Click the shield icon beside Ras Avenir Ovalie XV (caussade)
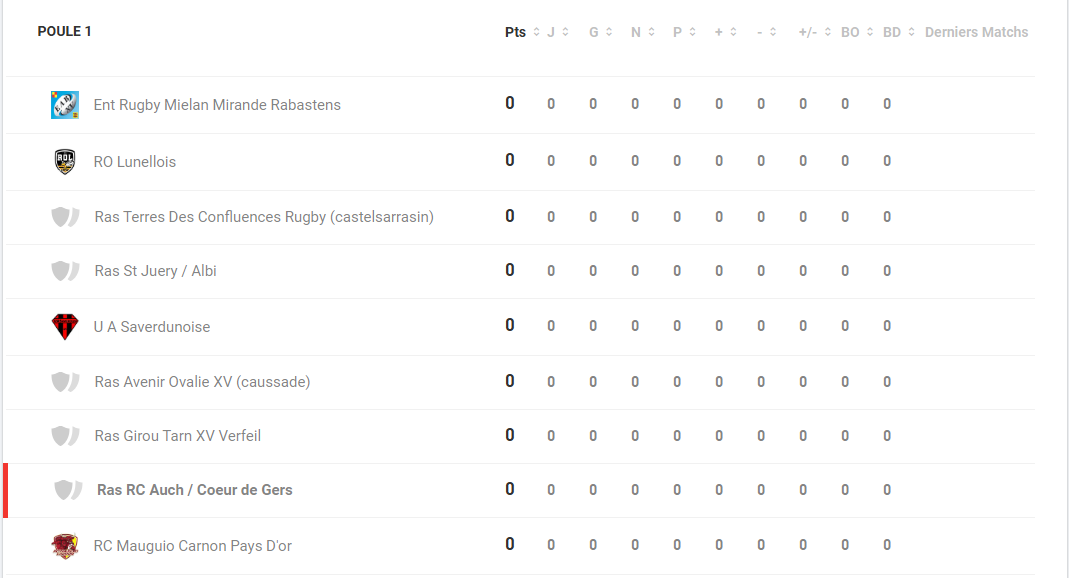 [x=65, y=382]
